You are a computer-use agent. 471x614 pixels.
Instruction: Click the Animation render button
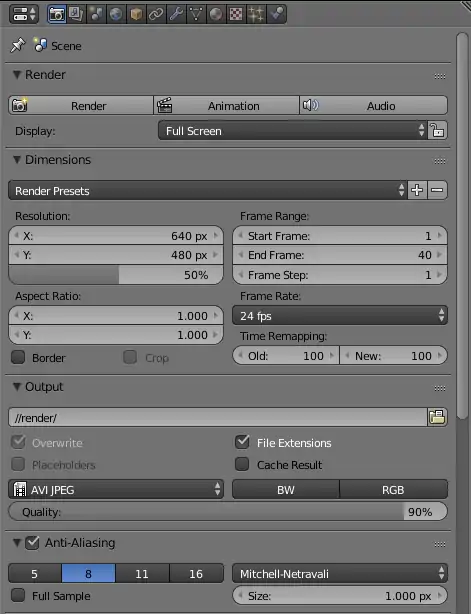(226, 105)
